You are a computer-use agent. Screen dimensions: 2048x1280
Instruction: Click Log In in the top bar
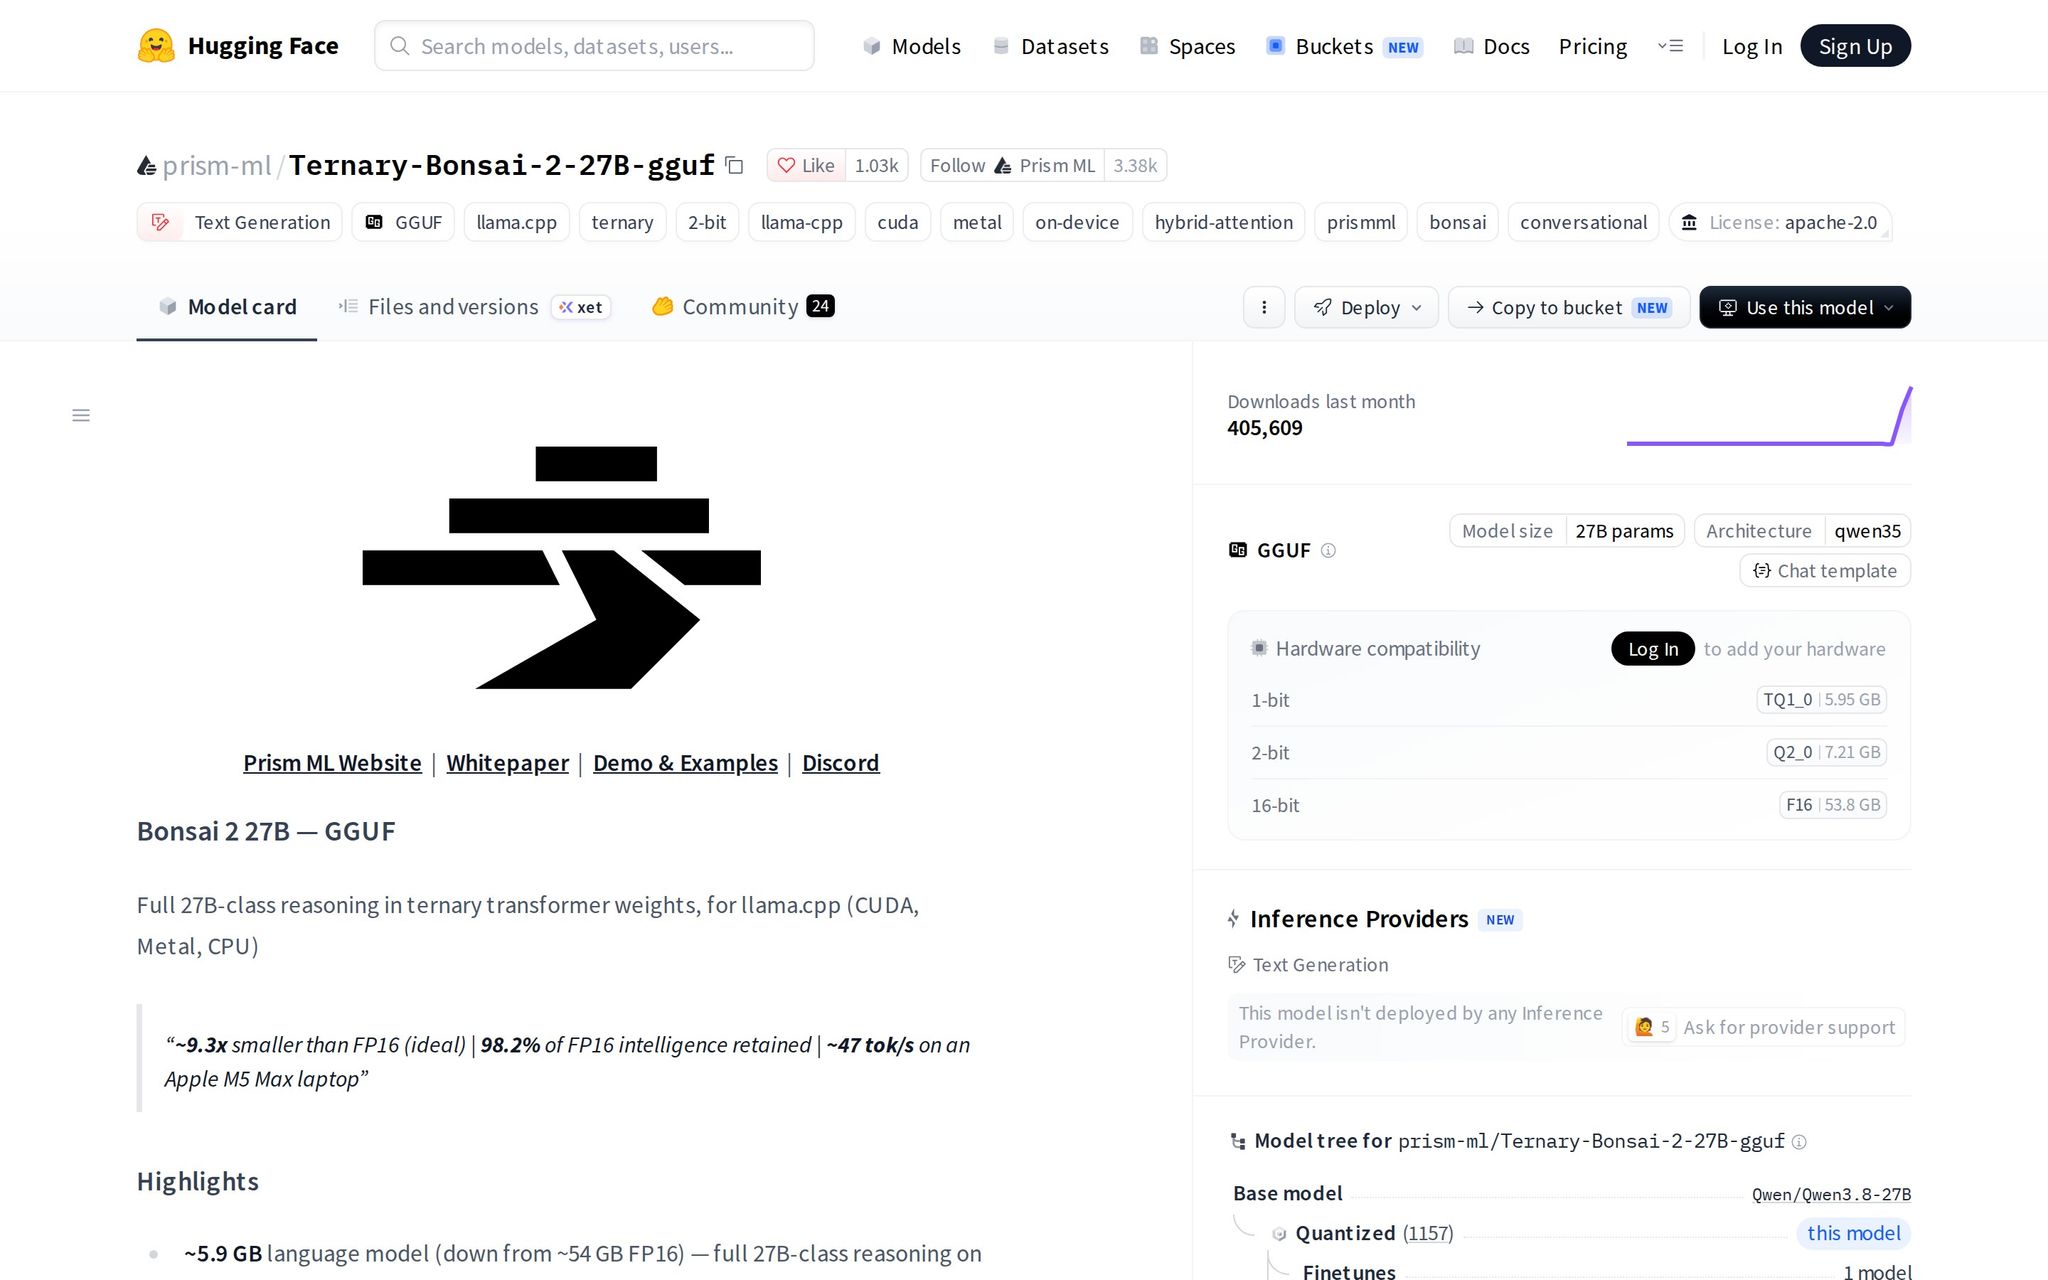1752,46
